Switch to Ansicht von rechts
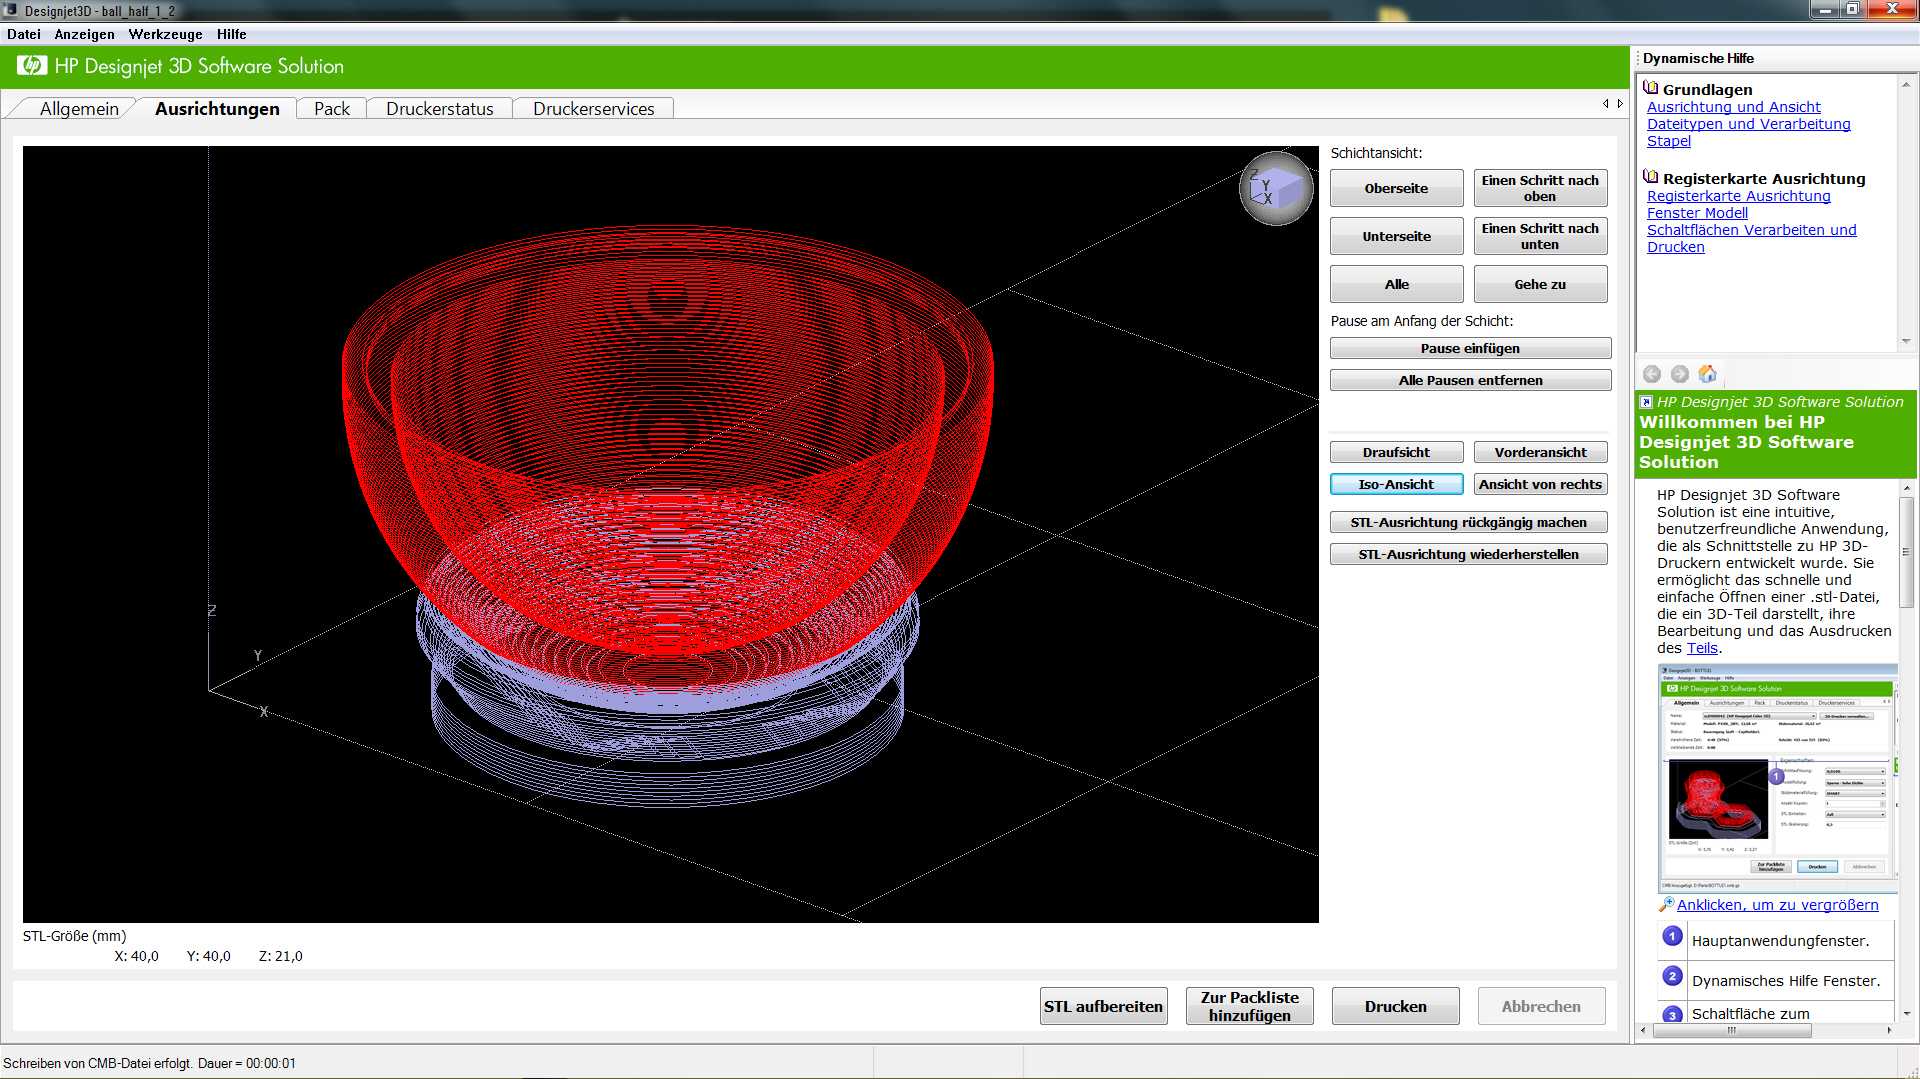The image size is (1920, 1079). tap(1540, 484)
